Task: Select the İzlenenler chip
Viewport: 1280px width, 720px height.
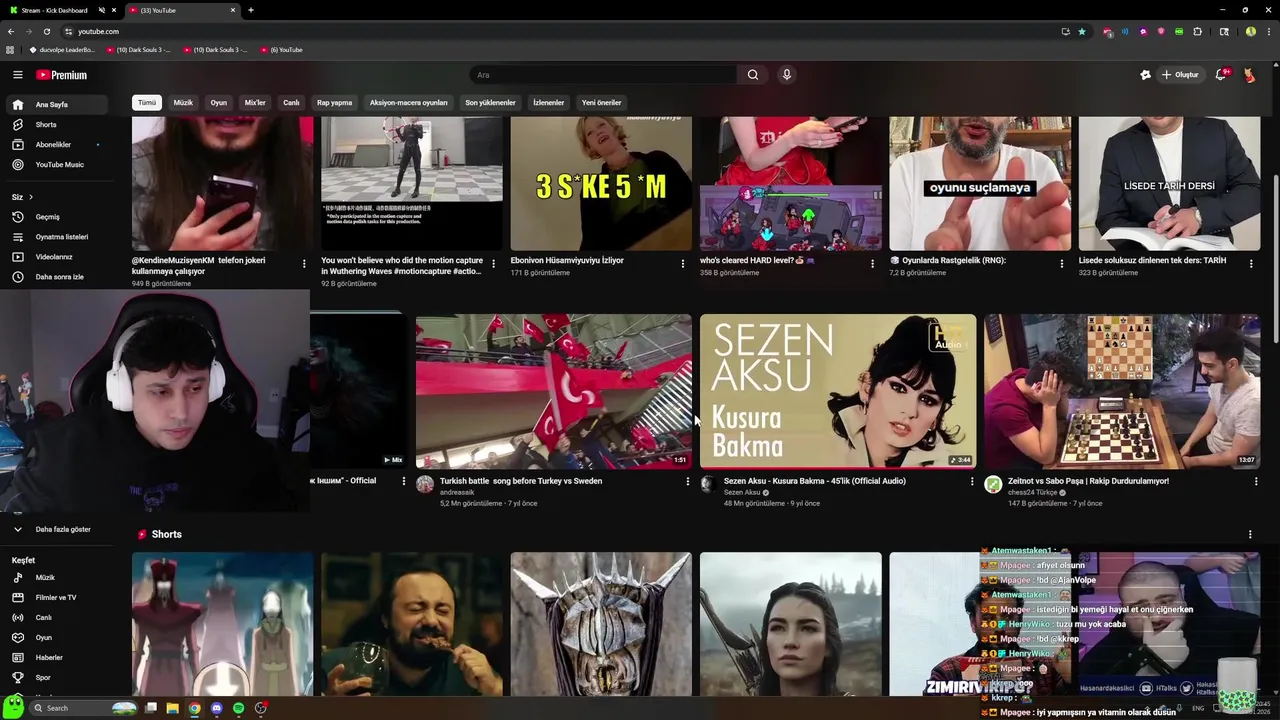Action: (548, 103)
